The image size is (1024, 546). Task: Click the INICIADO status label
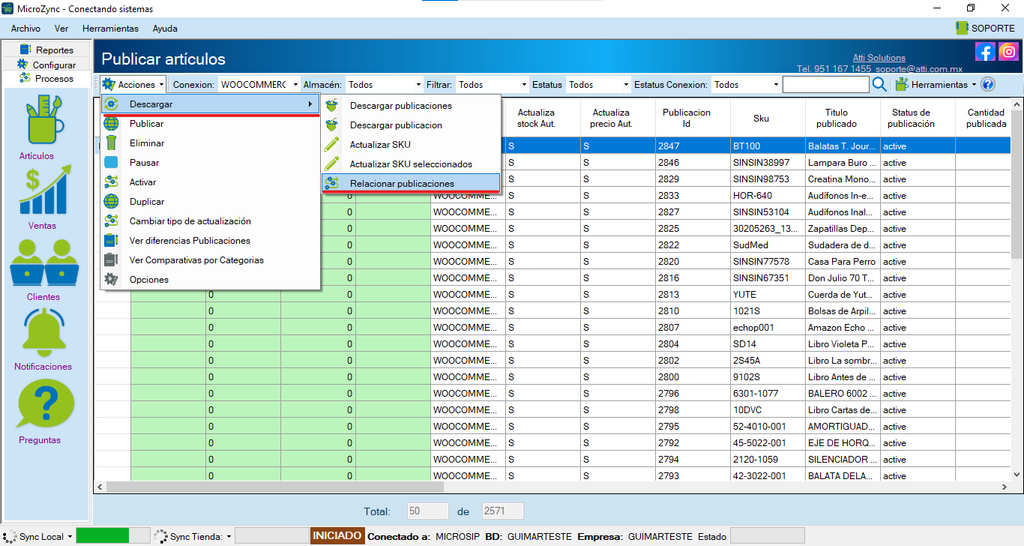(x=337, y=536)
